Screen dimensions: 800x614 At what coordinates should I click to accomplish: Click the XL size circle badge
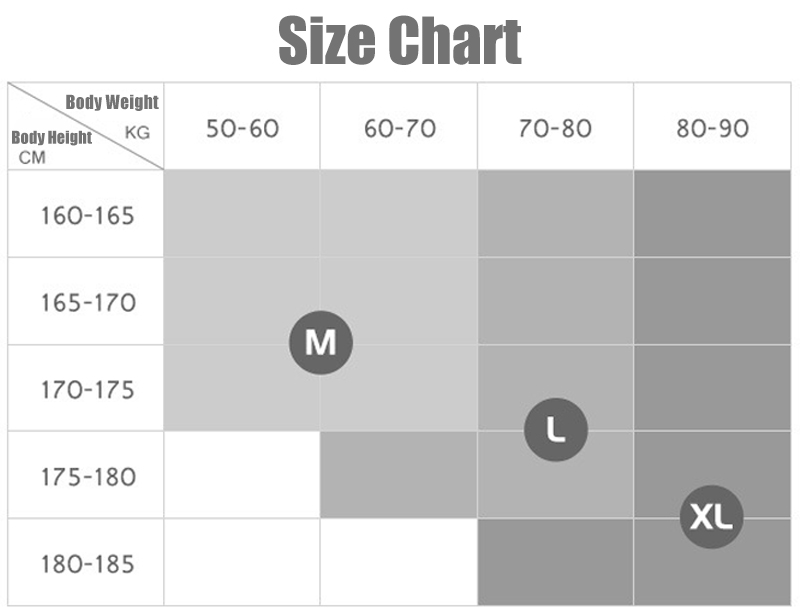[x=712, y=517]
